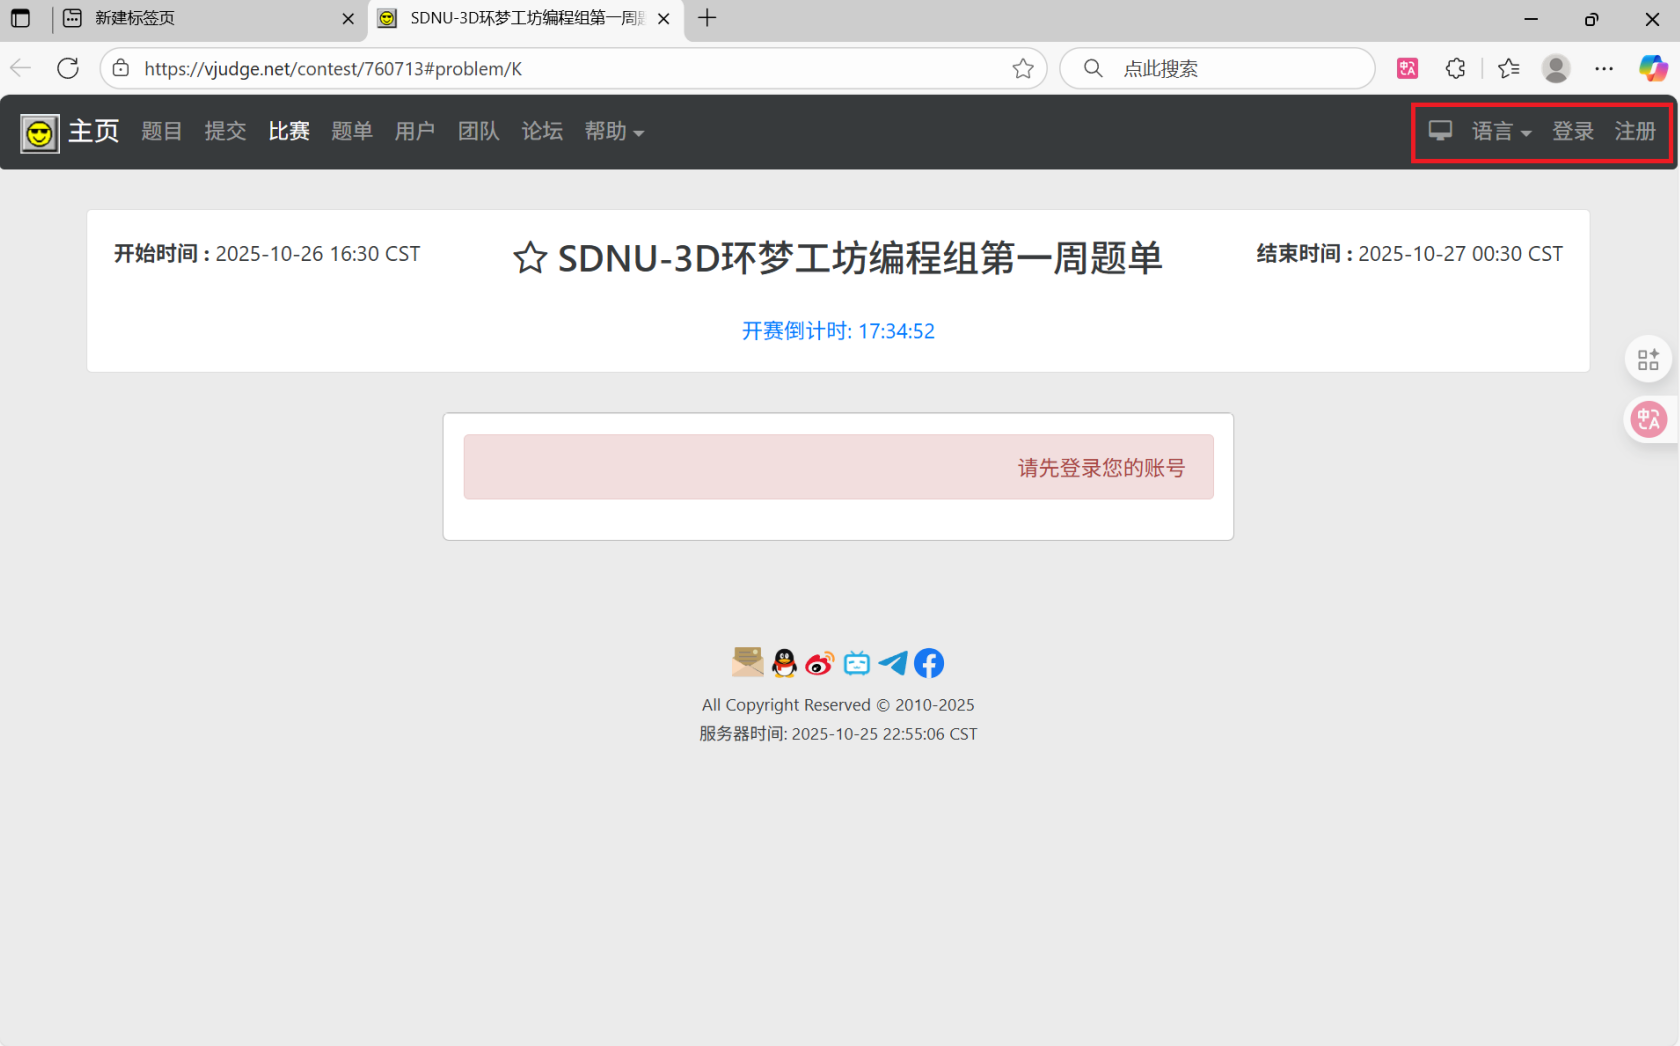The height and width of the screenshot is (1046, 1680).
Task: Expand the 语言 language dropdown
Action: [1501, 132]
